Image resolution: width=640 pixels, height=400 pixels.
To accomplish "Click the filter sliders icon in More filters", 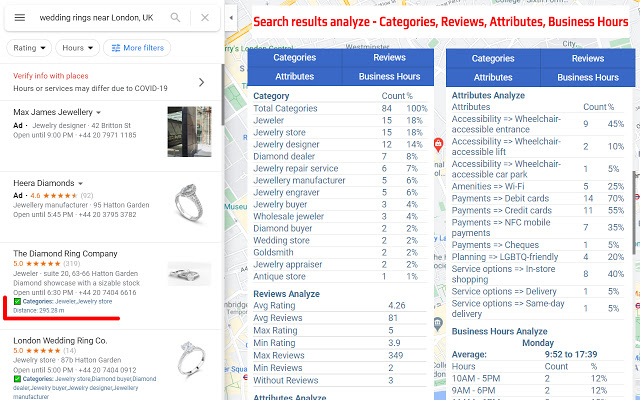I will coord(116,48).
